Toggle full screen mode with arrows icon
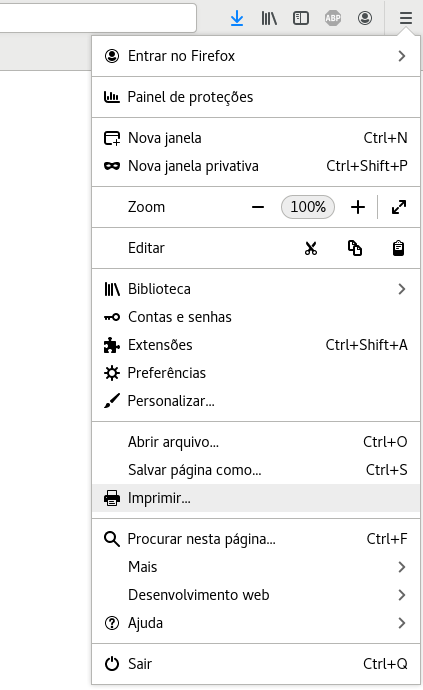The height and width of the screenshot is (690, 423). click(399, 207)
